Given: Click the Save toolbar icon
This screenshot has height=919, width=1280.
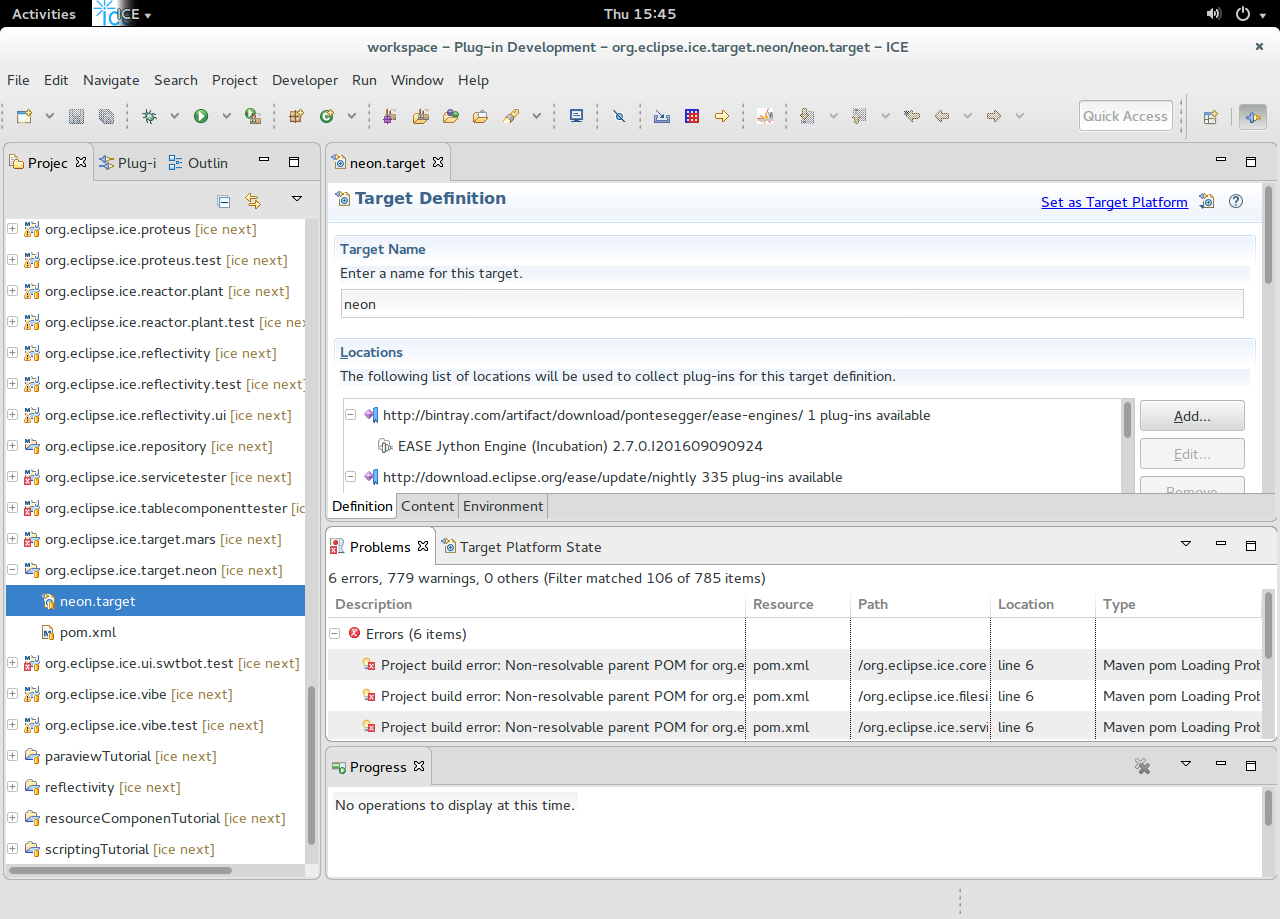Looking at the screenshot, I should (76, 116).
